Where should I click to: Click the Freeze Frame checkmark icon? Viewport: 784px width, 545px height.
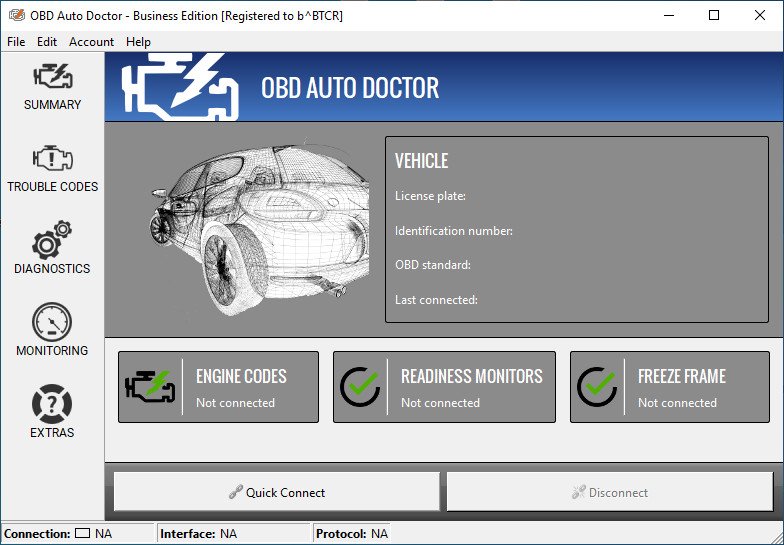click(597, 386)
